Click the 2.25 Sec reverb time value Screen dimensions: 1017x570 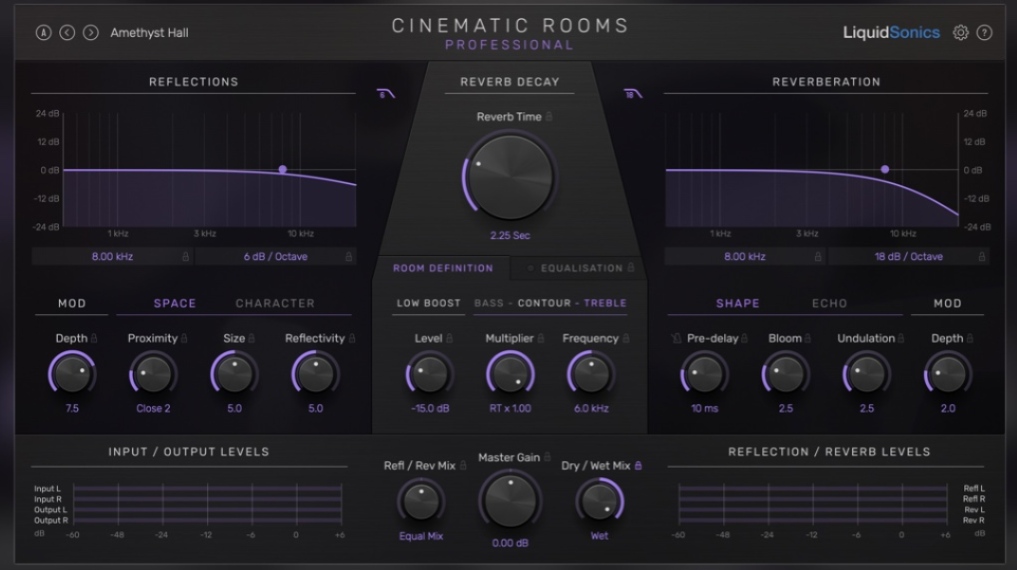coord(510,235)
